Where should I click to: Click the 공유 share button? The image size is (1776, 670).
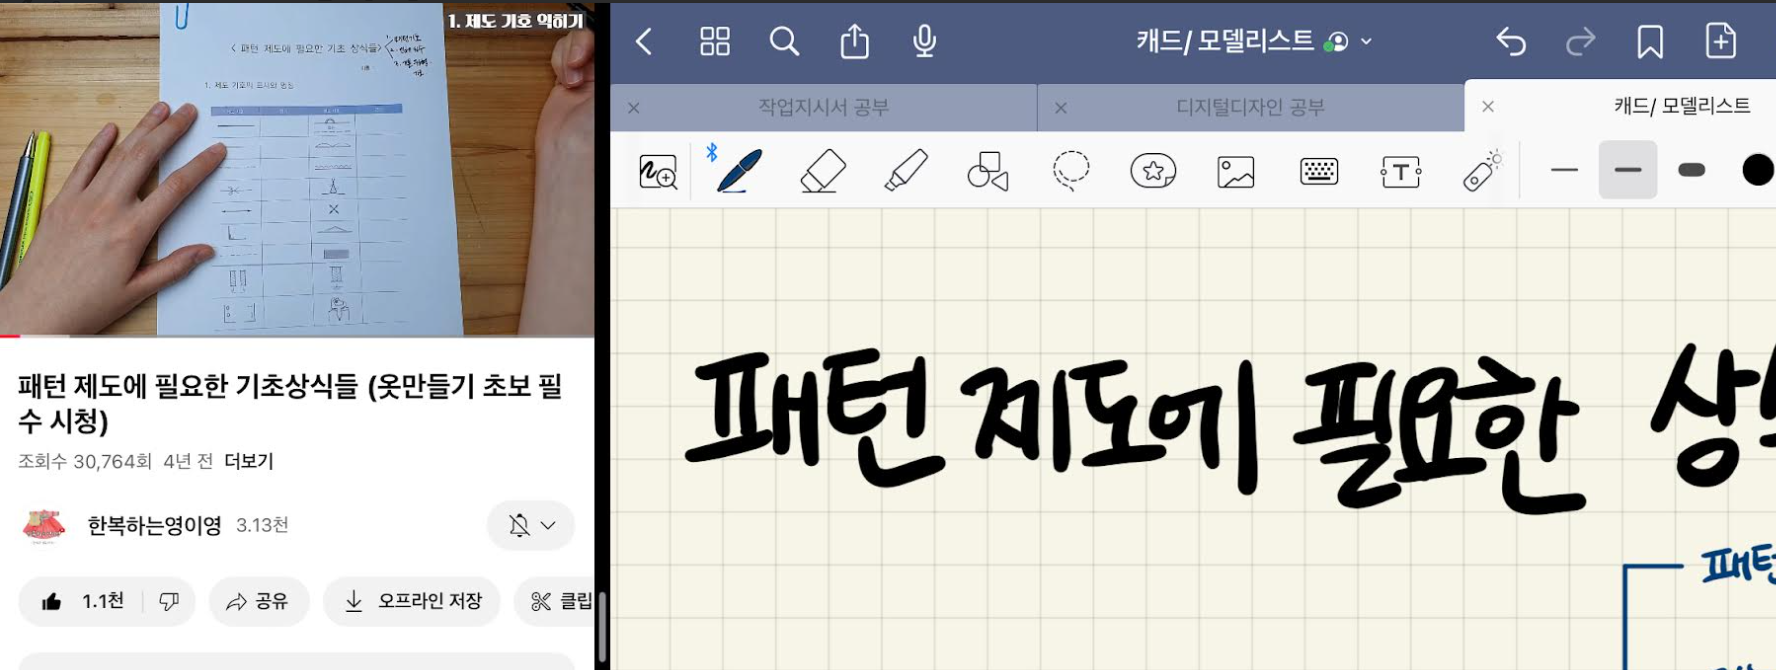coord(258,601)
